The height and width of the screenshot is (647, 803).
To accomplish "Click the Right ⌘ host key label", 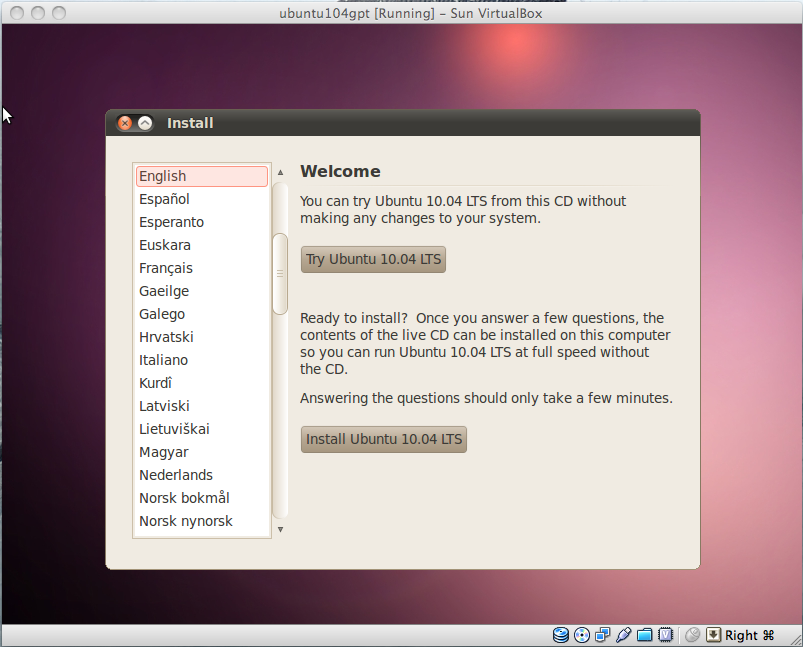I will tap(749, 635).
